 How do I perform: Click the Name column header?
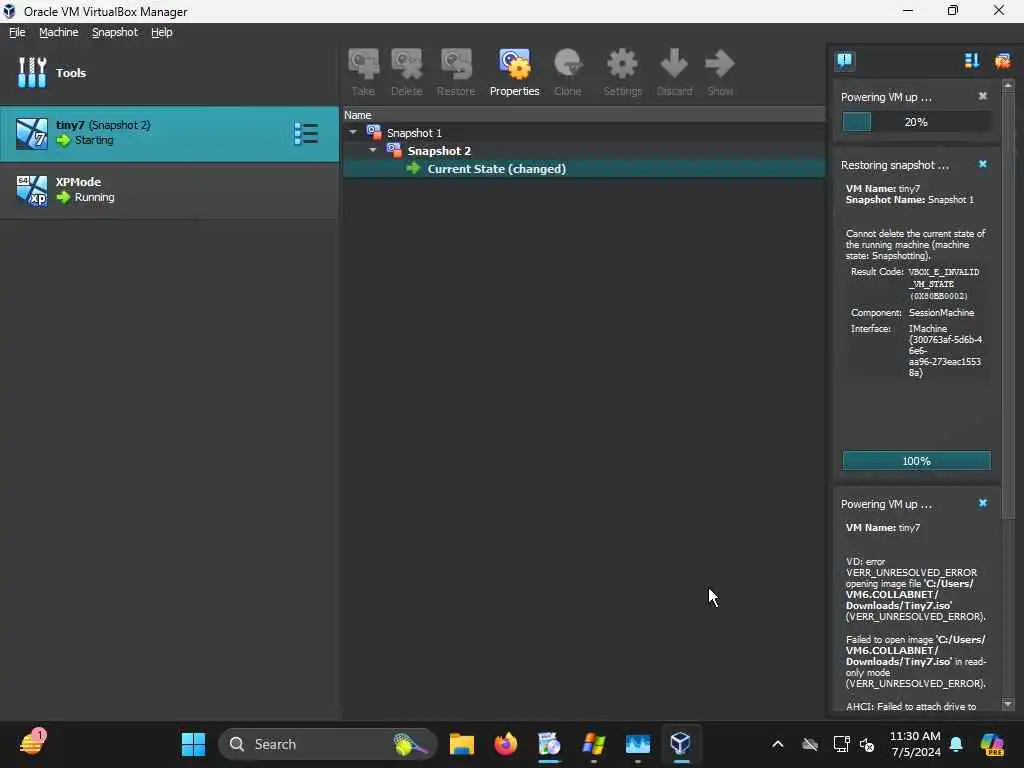584,115
